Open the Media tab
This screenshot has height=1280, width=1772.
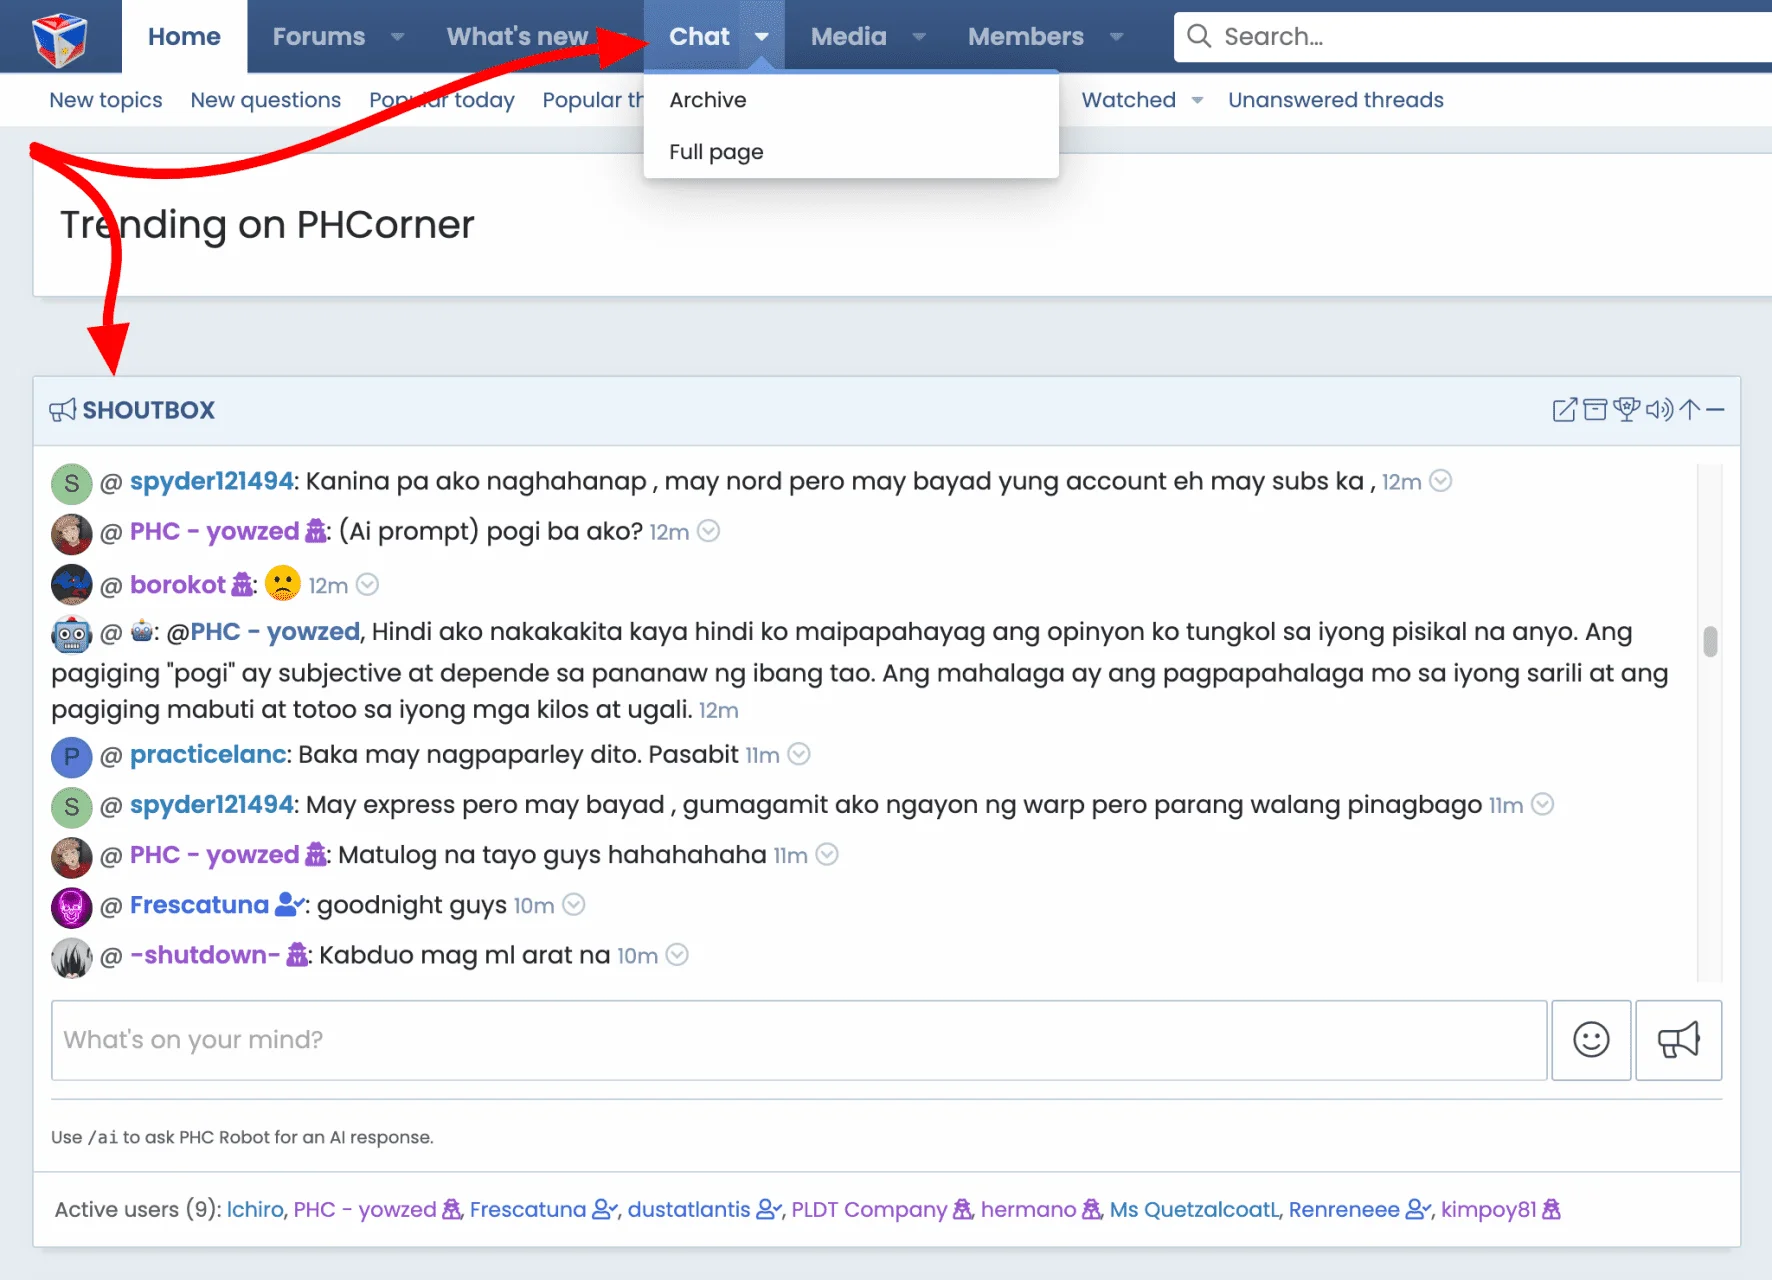tap(848, 37)
